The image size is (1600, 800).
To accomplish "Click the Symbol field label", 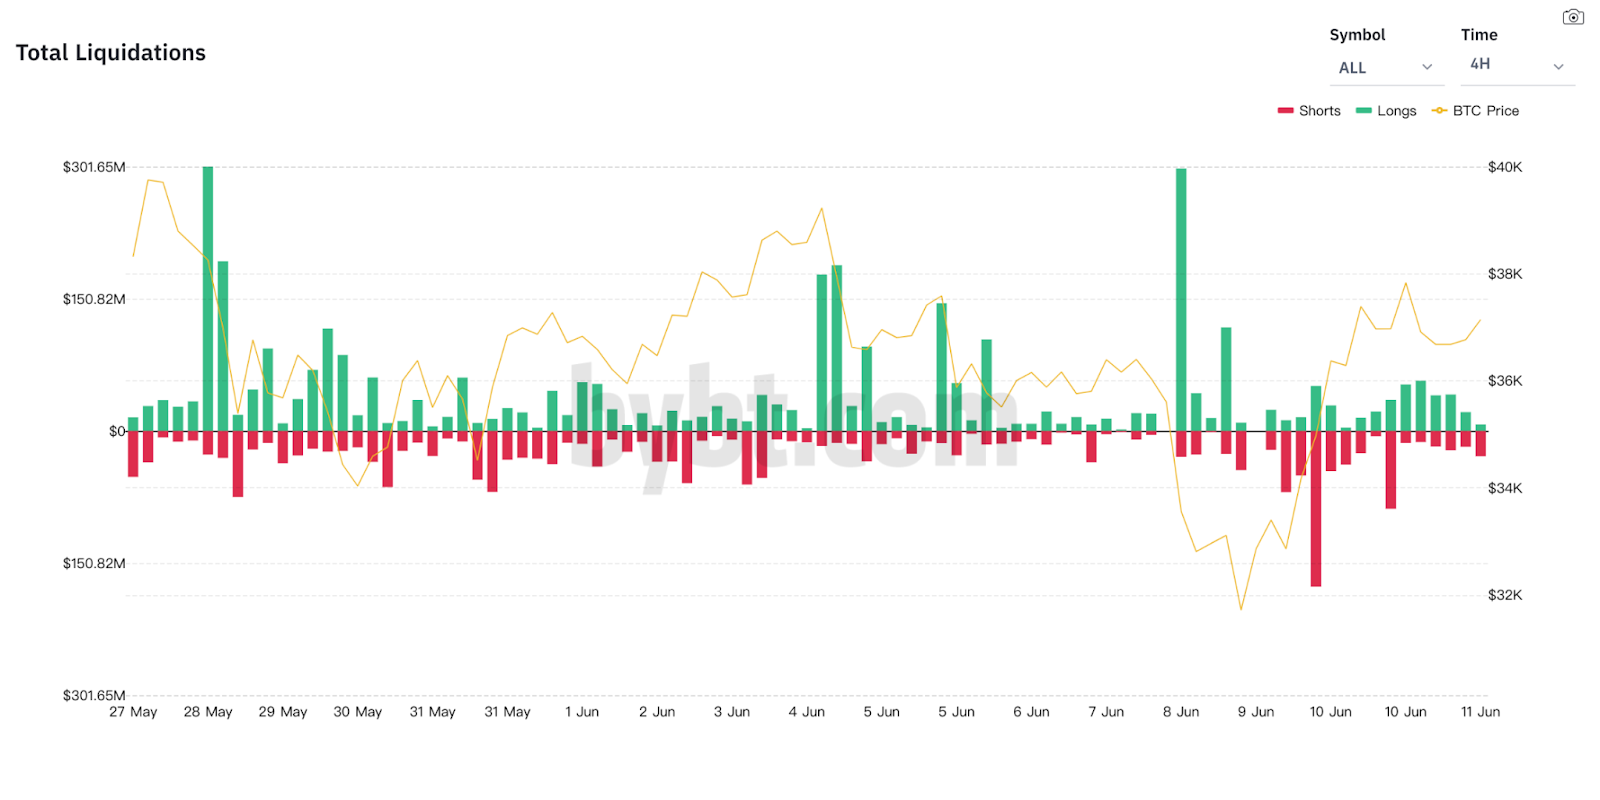I will pos(1357,35).
